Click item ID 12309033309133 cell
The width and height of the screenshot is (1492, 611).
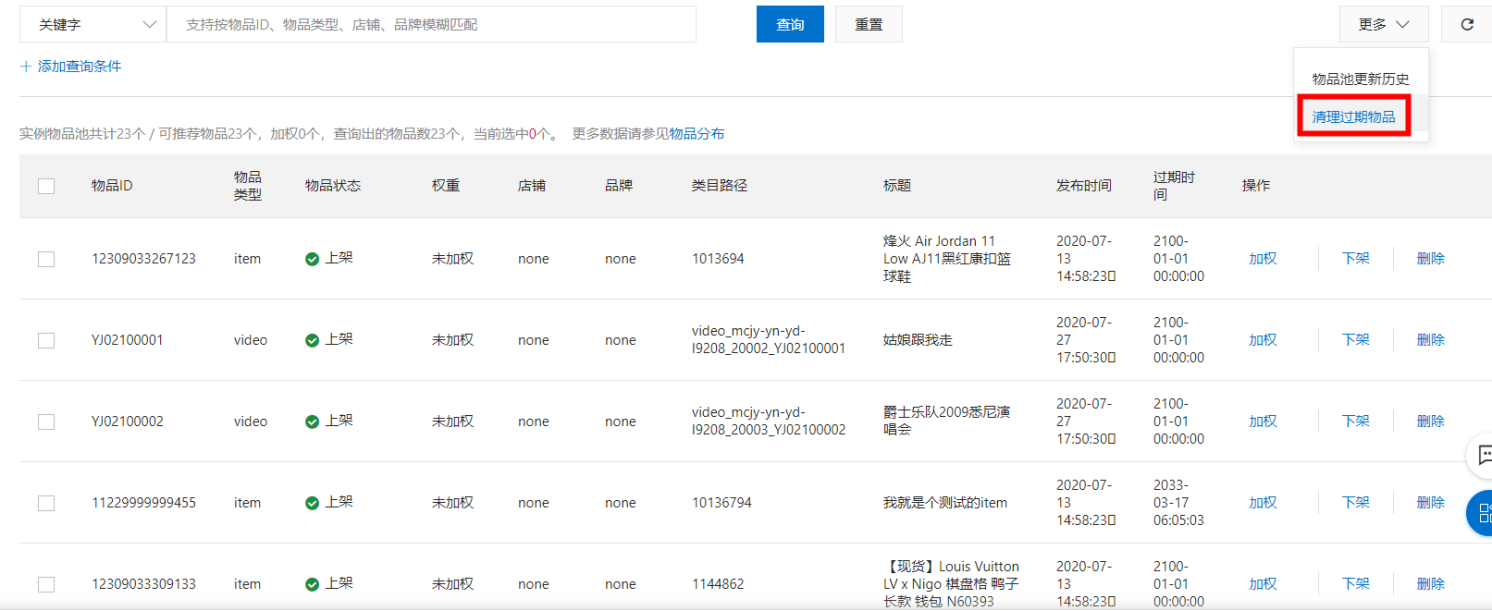coord(144,584)
